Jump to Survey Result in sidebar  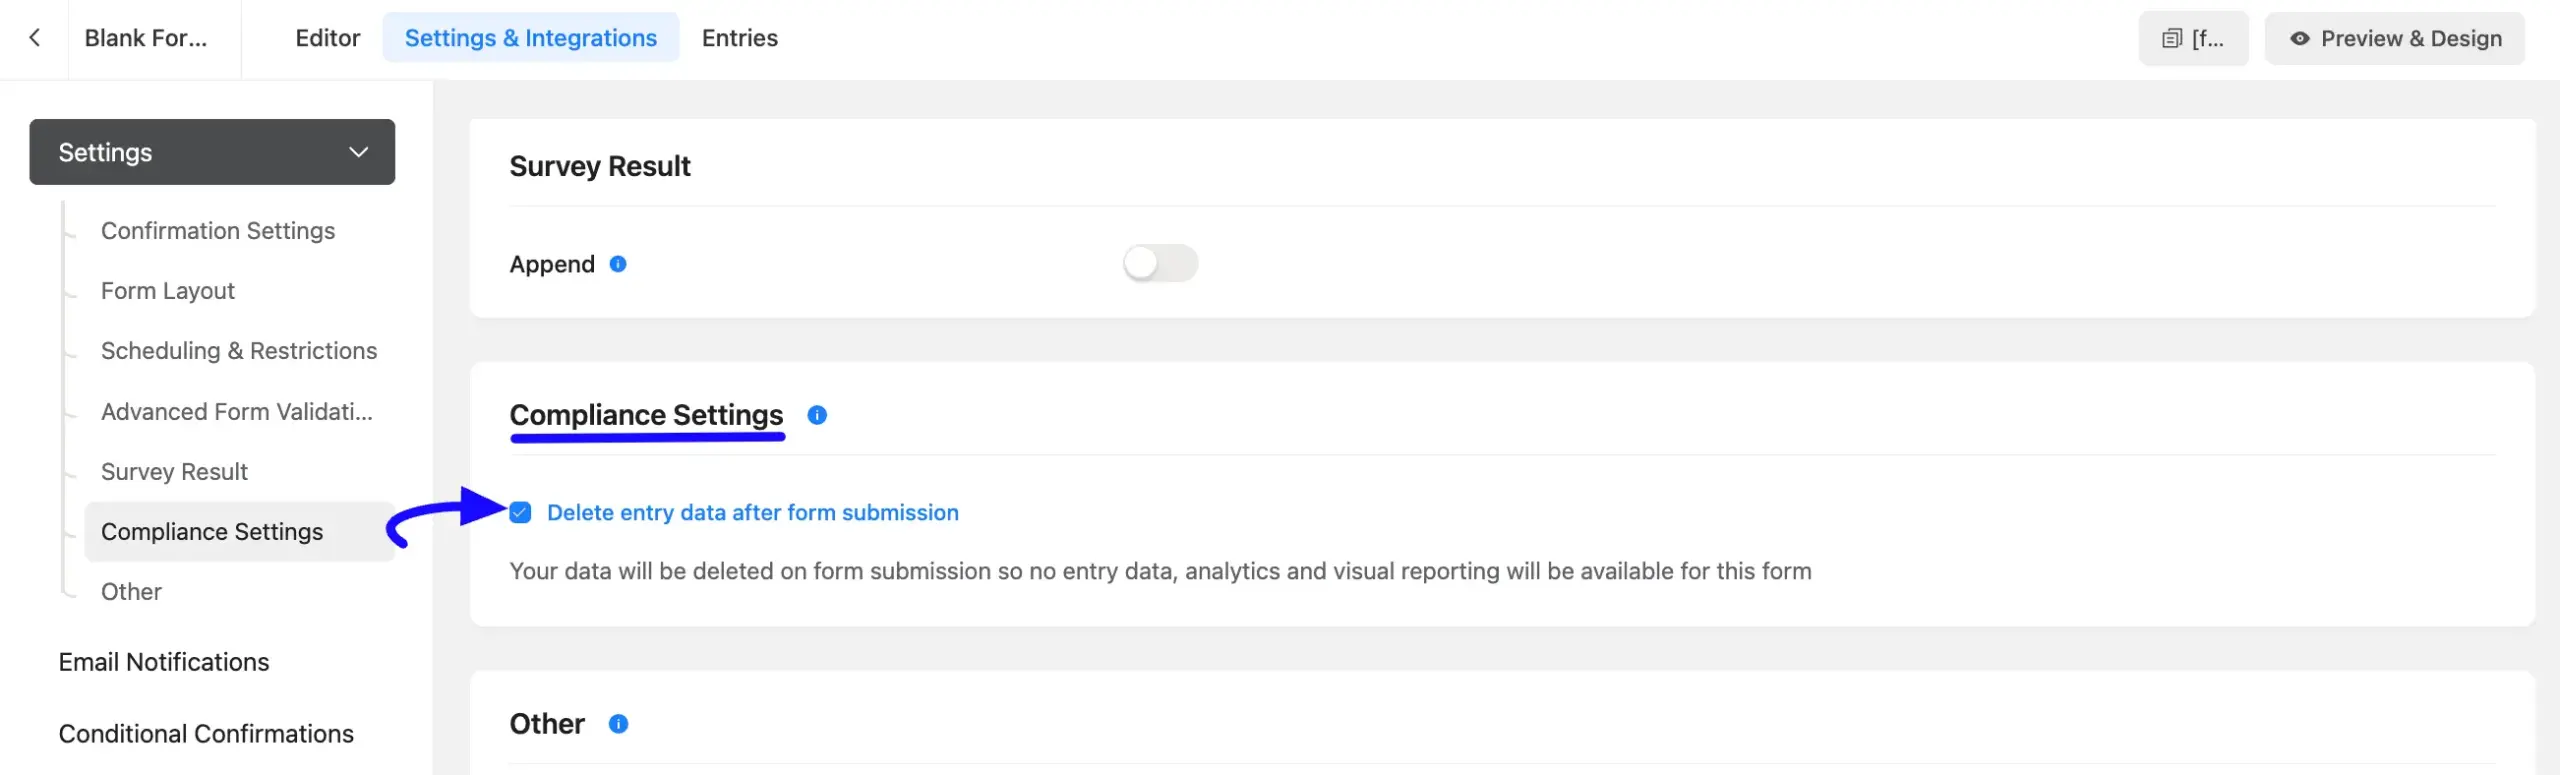[174, 472]
